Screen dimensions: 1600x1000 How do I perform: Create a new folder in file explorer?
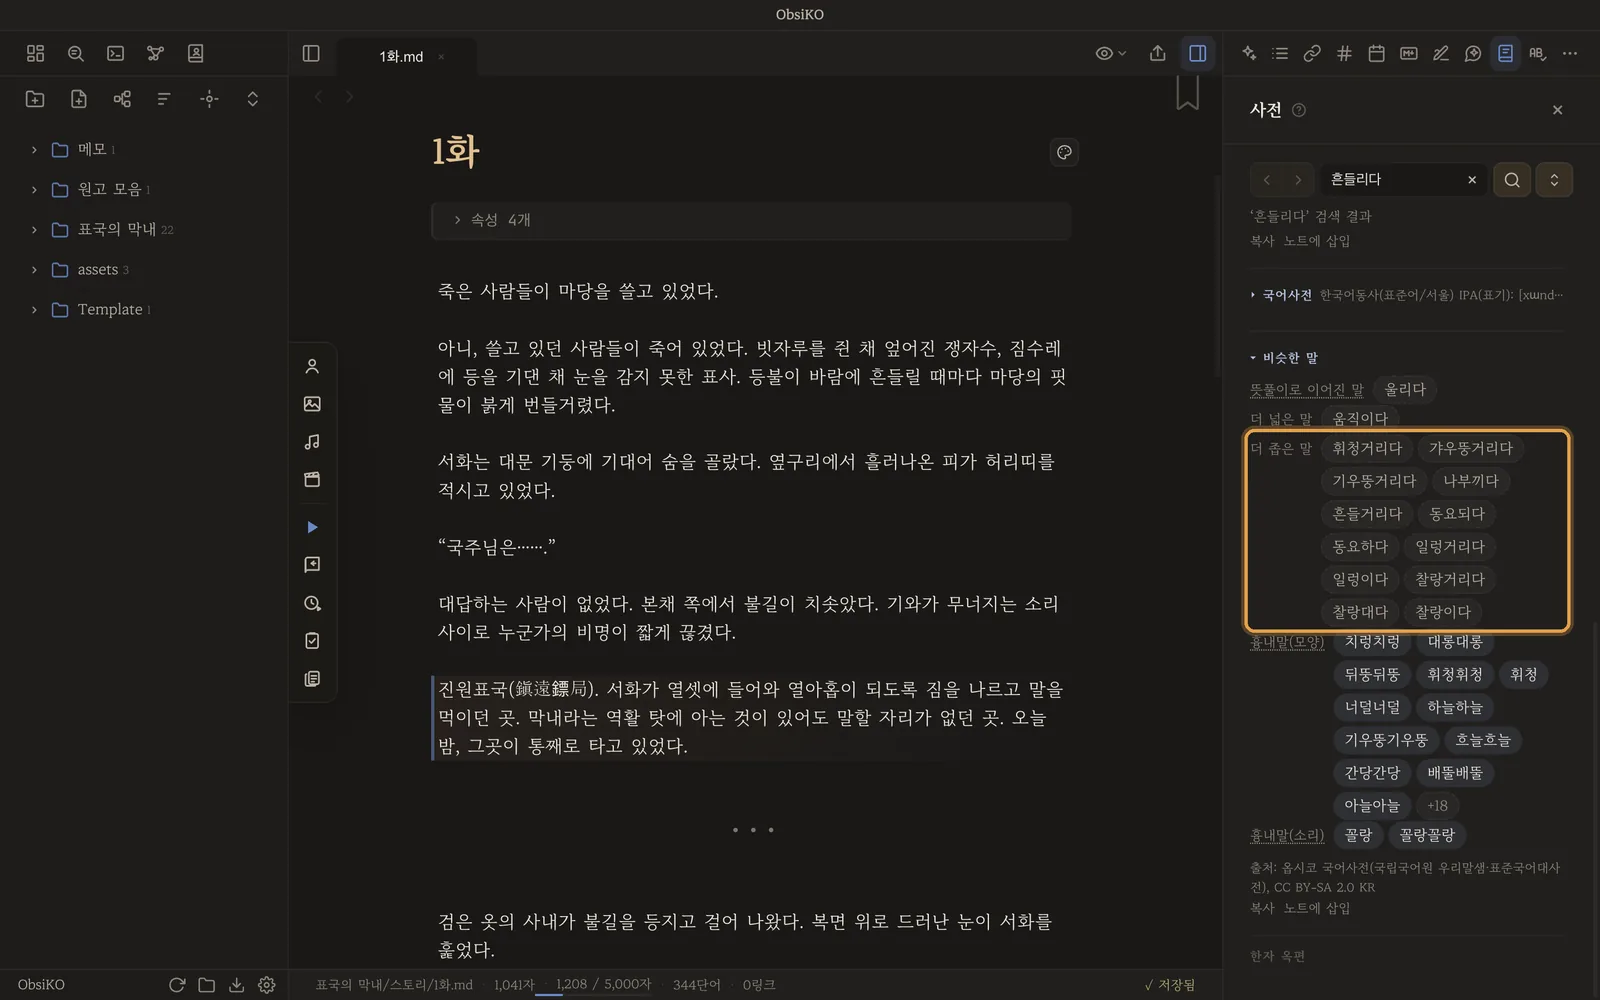35,98
